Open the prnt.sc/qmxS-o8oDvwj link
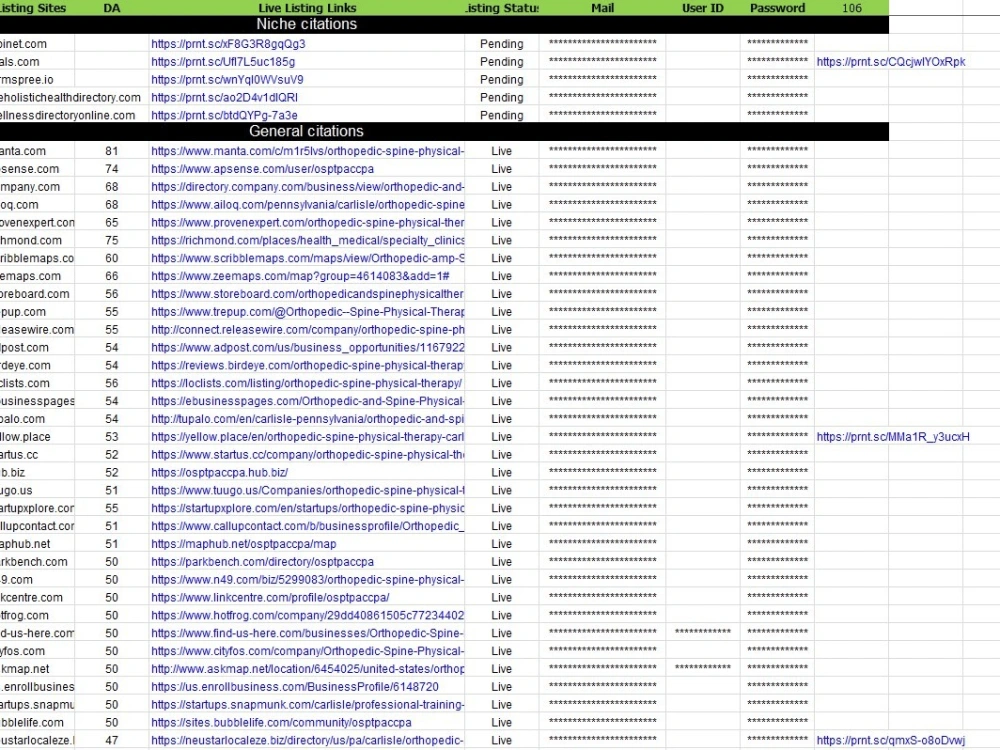The height and width of the screenshot is (750, 1000). point(890,740)
